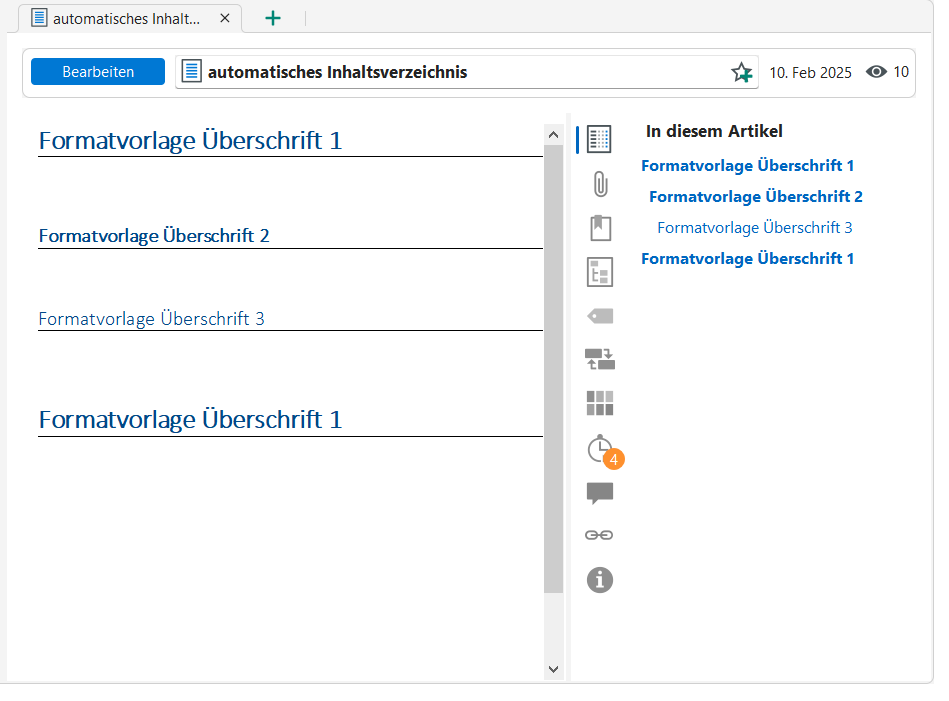Viewport: 949px width, 701px height.
Task: Open the attachments paperclip panel
Action: click(600, 184)
